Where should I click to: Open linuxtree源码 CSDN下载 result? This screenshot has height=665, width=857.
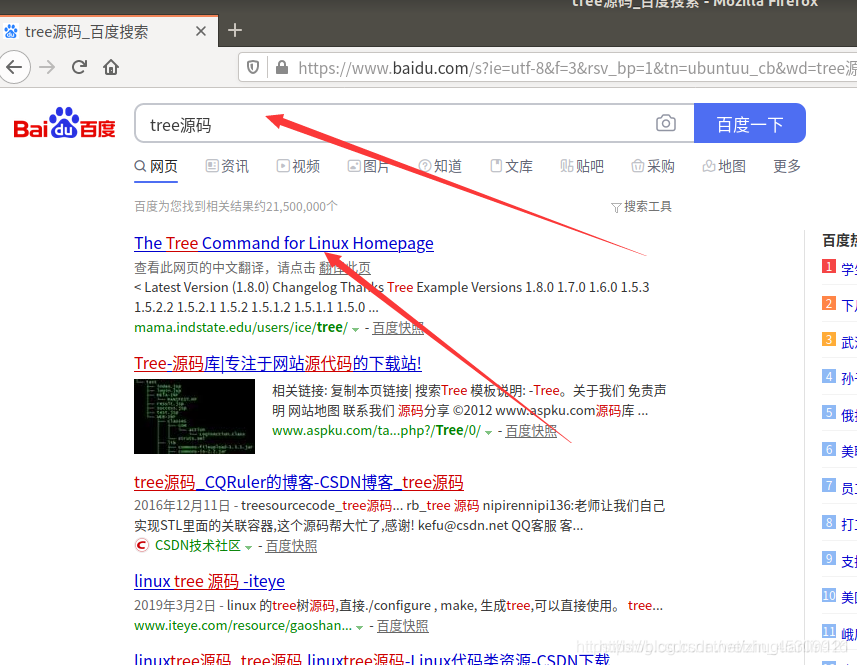tap(372, 658)
